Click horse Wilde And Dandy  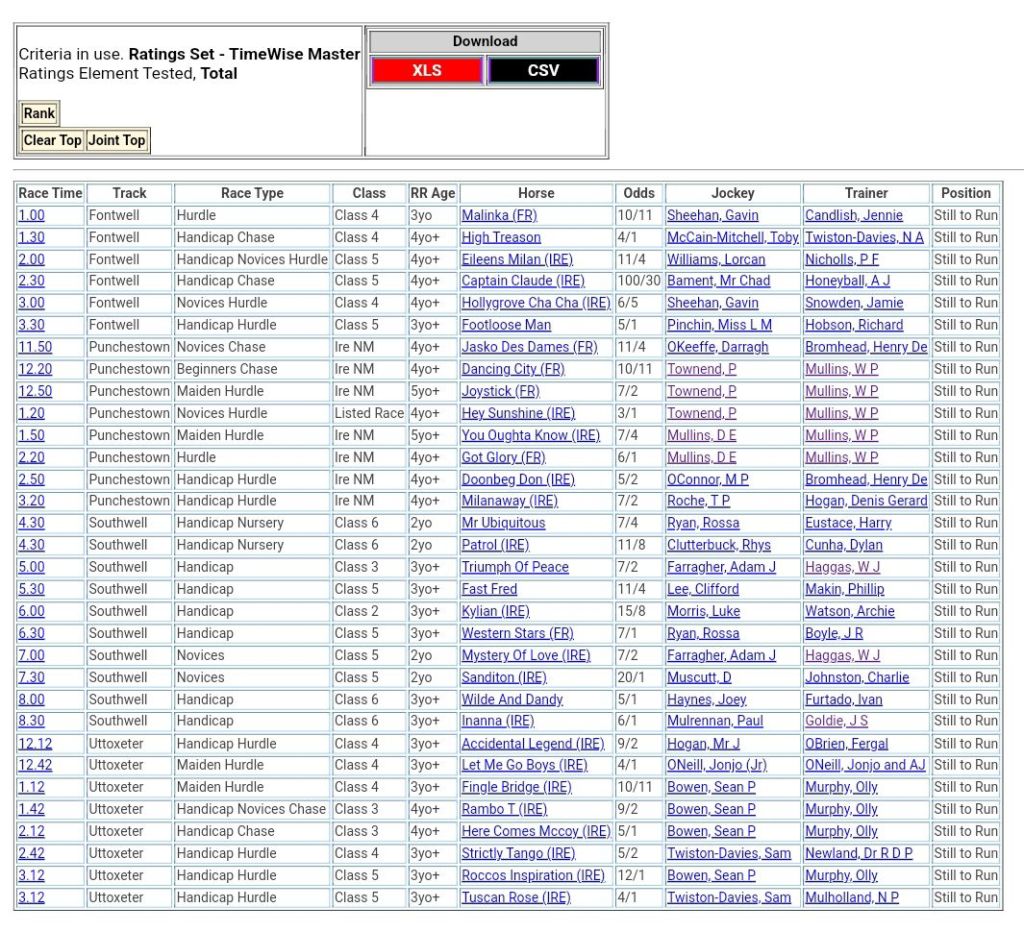click(511, 700)
